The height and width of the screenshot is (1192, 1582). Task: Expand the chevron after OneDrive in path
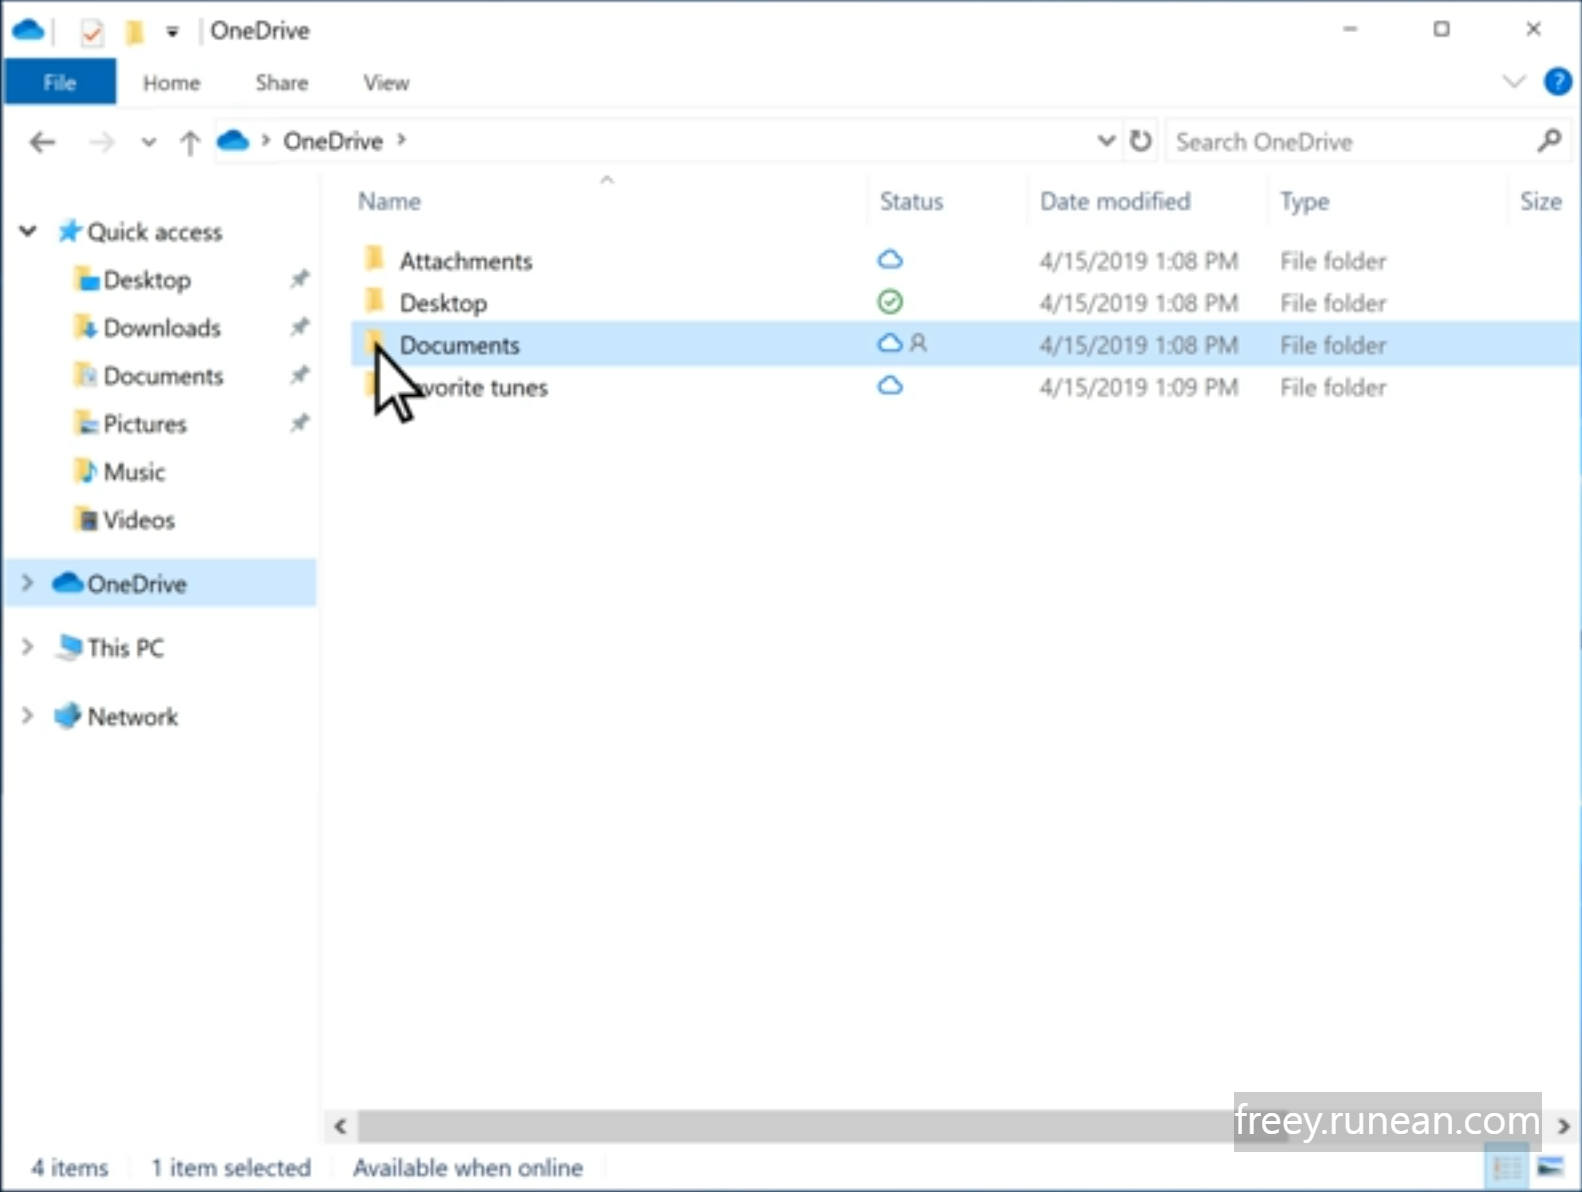tap(401, 140)
